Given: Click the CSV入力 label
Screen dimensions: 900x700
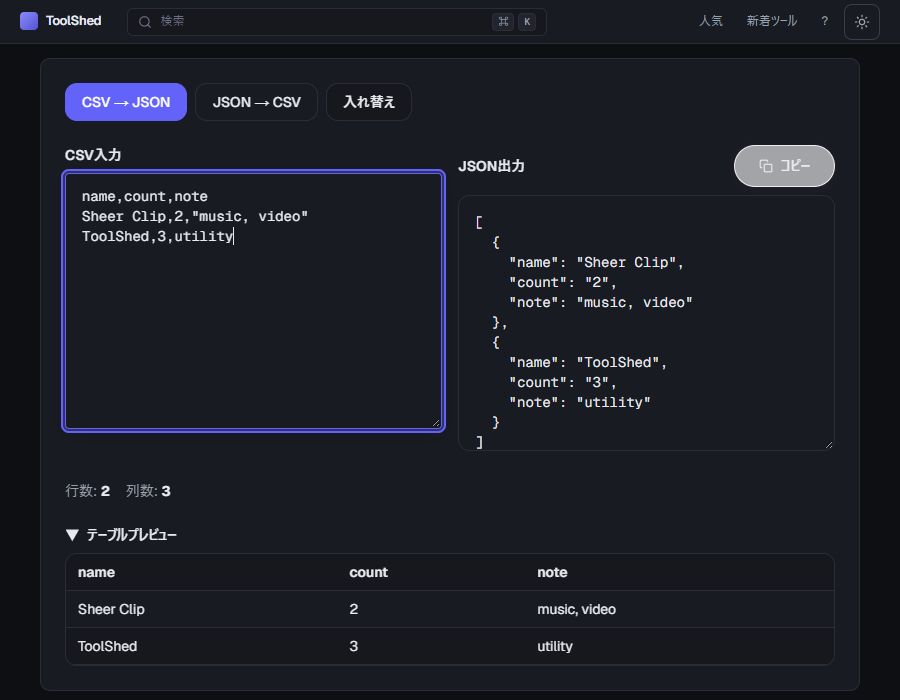Looking at the screenshot, I should 93,155.
